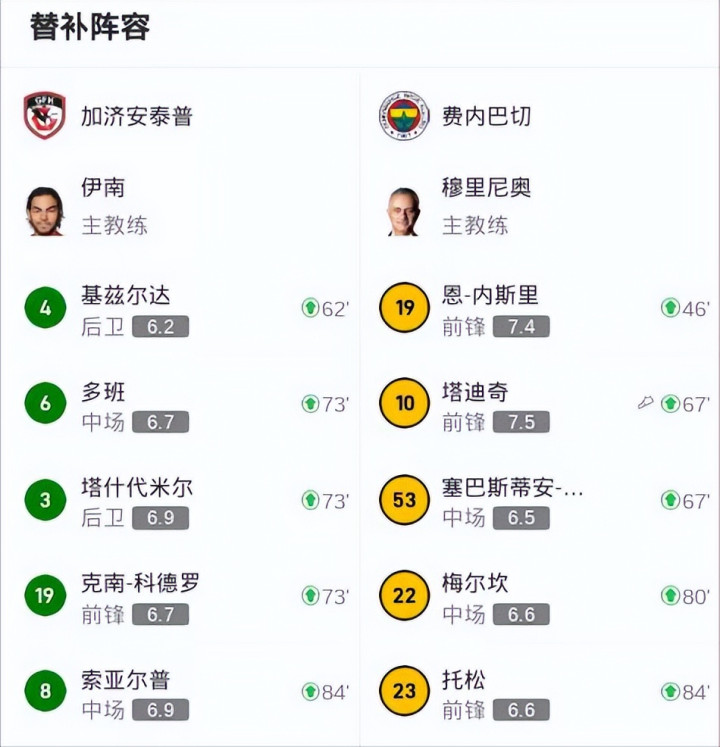This screenshot has height=747, width=720.
Task: Click the assist boot icon beside 塔迪奇
Action: pos(645,404)
